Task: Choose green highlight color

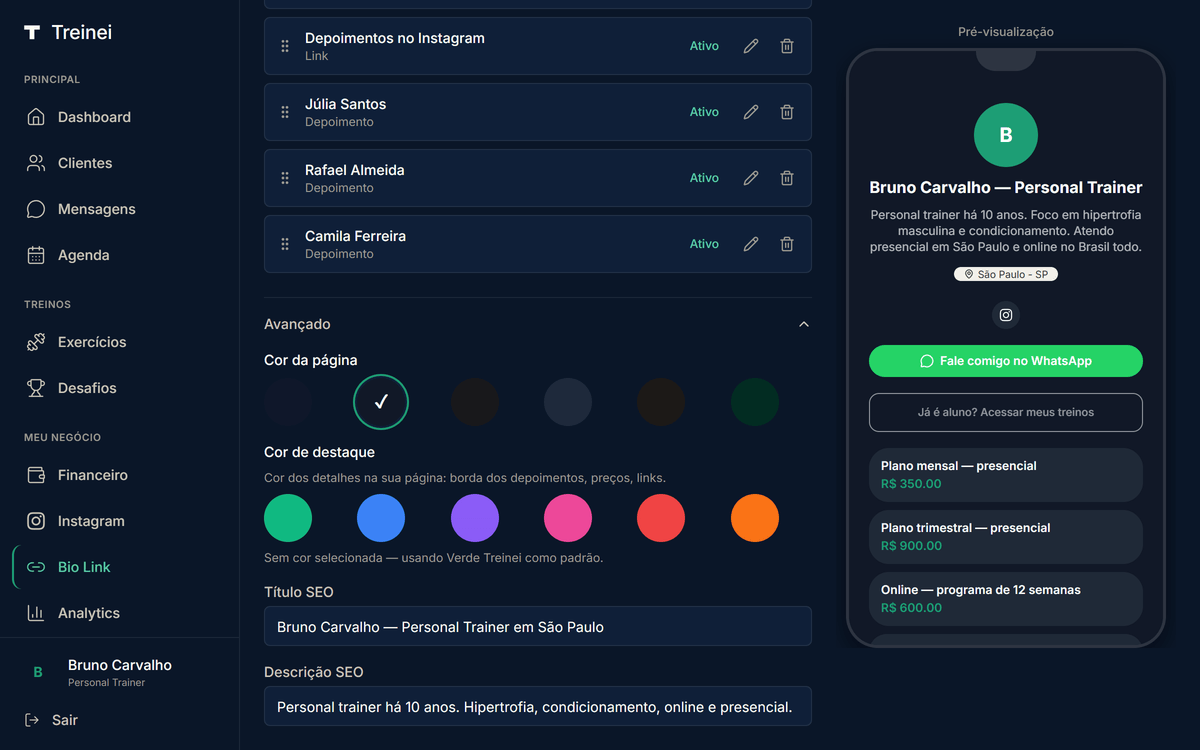Action: pyautogui.click(x=288, y=518)
